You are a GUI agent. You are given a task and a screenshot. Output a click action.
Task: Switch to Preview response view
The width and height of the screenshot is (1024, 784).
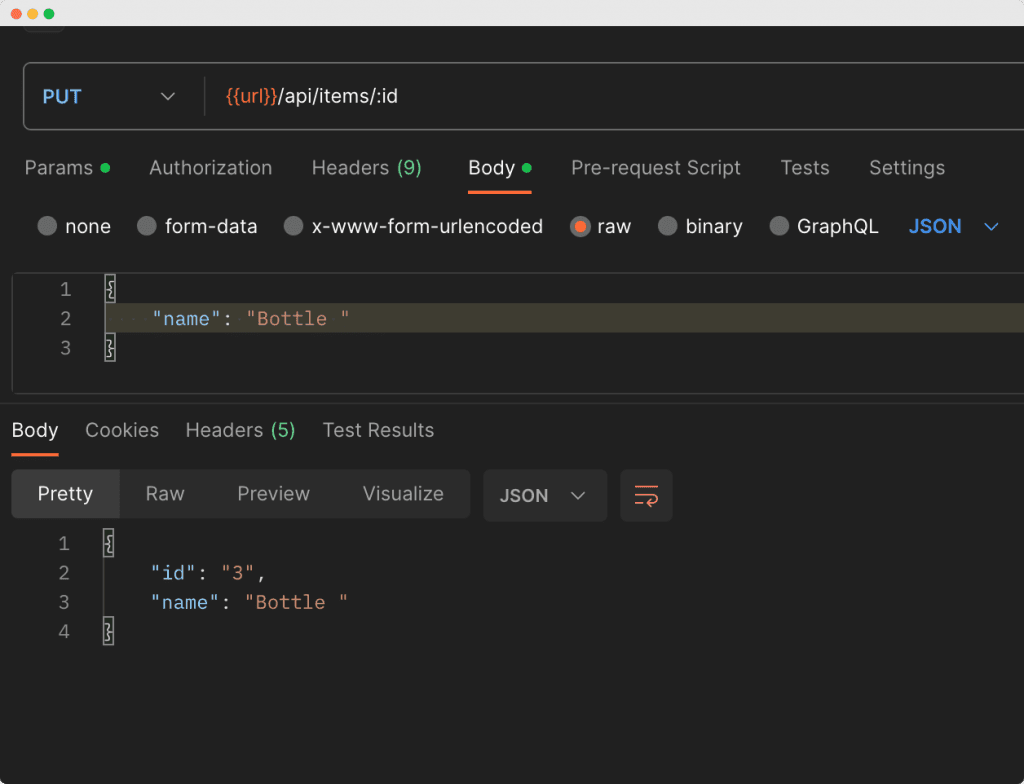pos(274,493)
